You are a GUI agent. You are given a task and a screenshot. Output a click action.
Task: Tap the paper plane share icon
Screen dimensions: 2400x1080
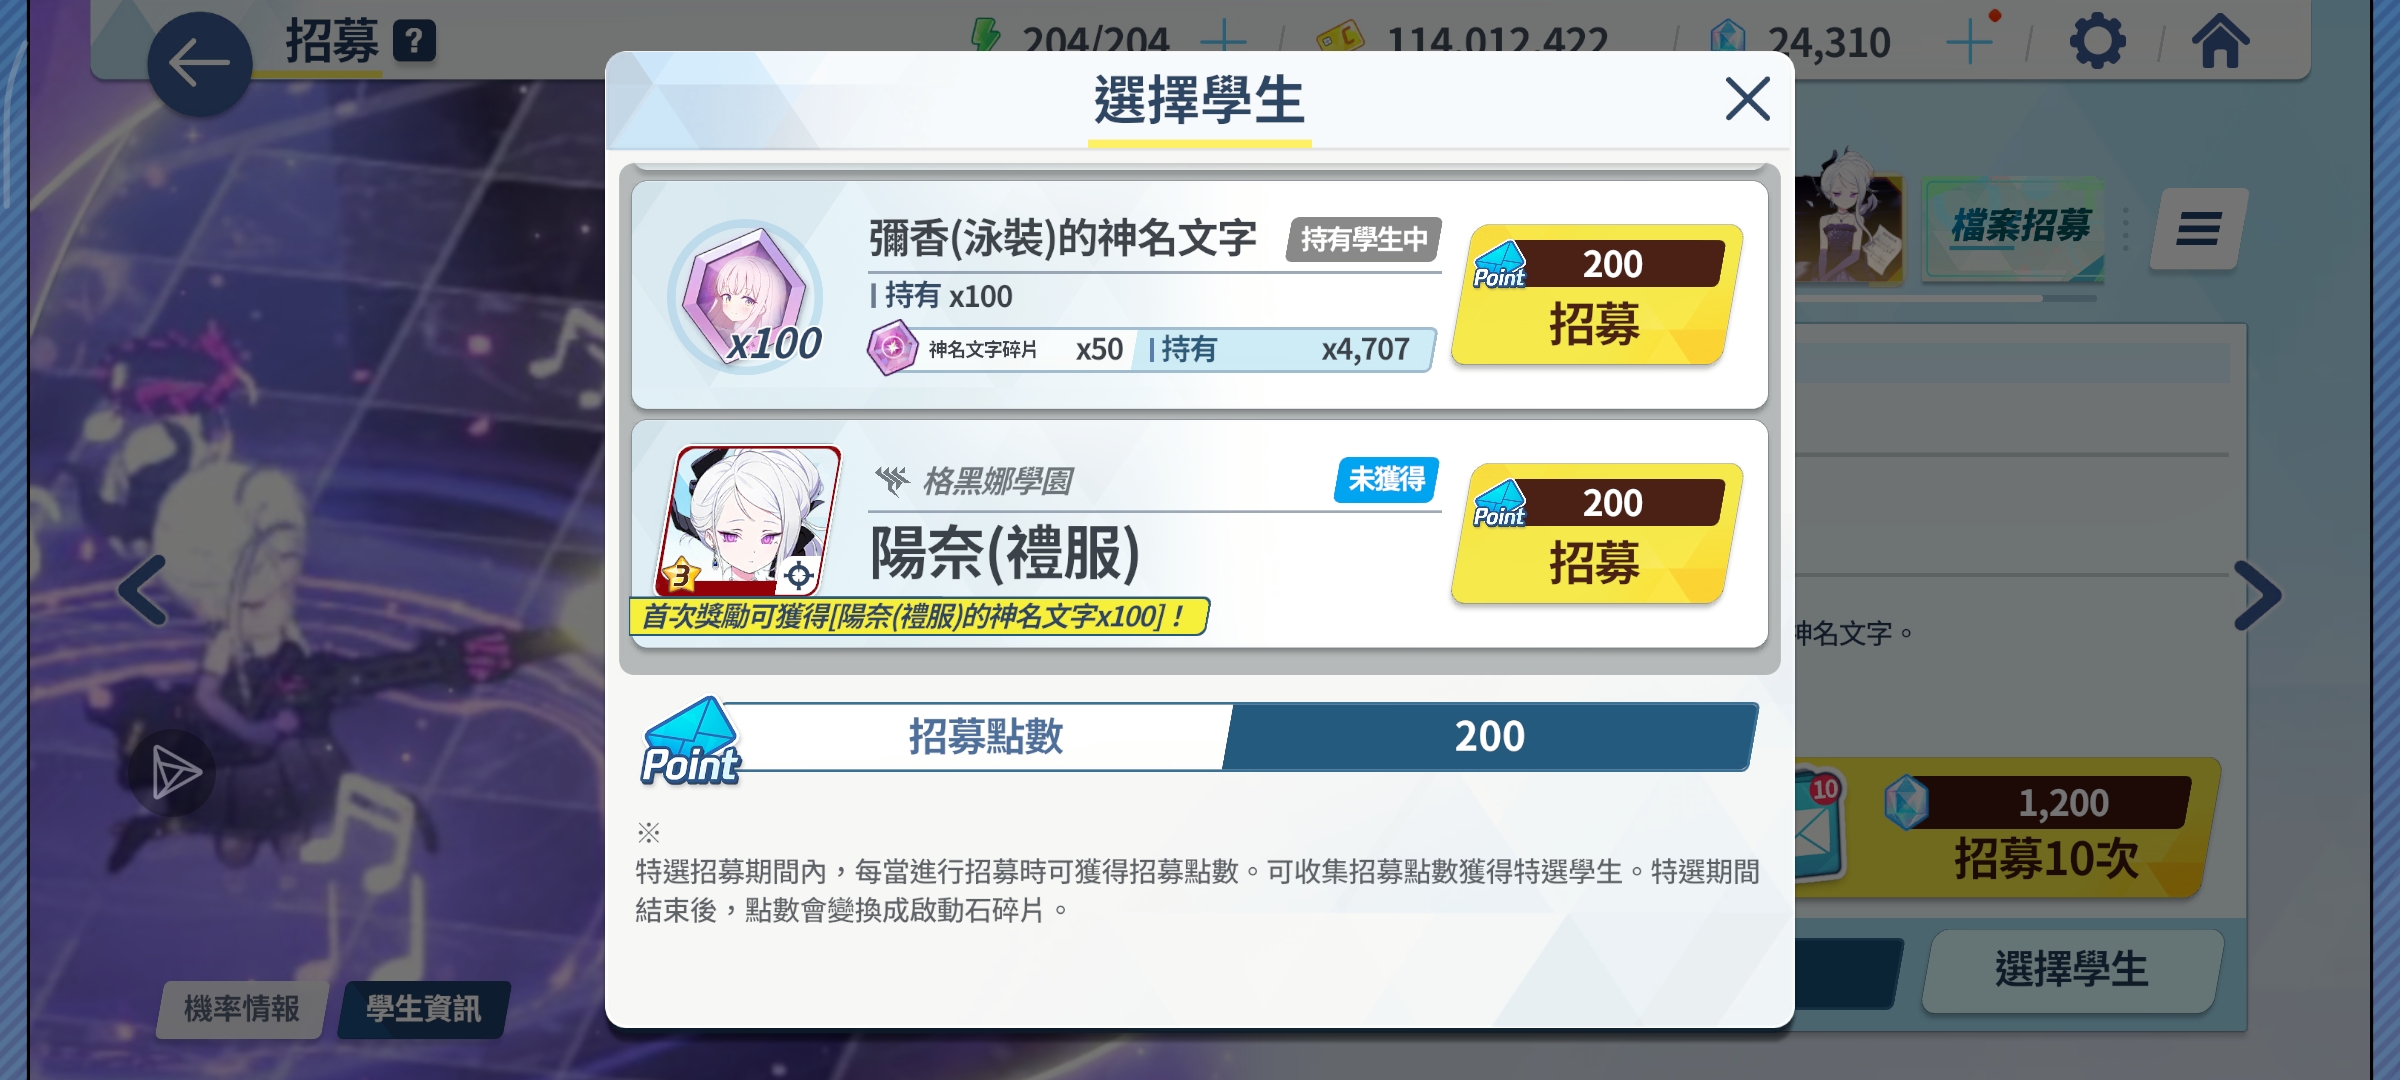173,773
